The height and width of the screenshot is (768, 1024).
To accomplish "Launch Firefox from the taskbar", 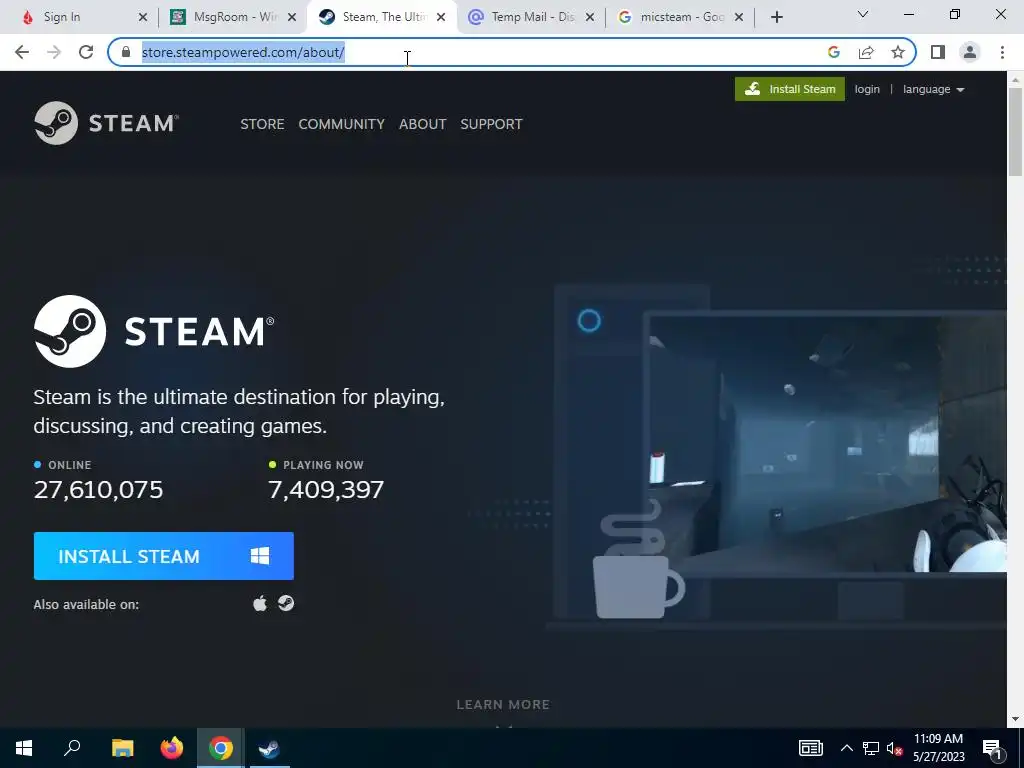I will tap(172, 748).
